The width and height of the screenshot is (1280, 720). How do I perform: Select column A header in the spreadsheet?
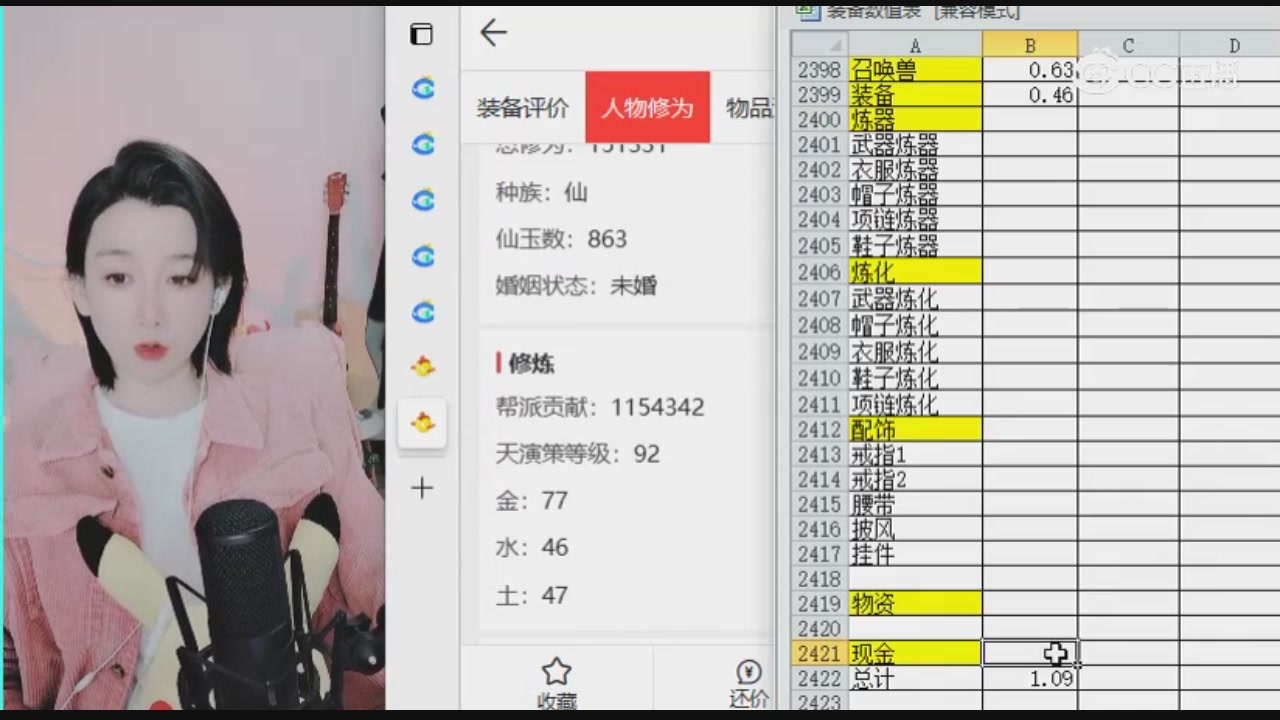915,45
